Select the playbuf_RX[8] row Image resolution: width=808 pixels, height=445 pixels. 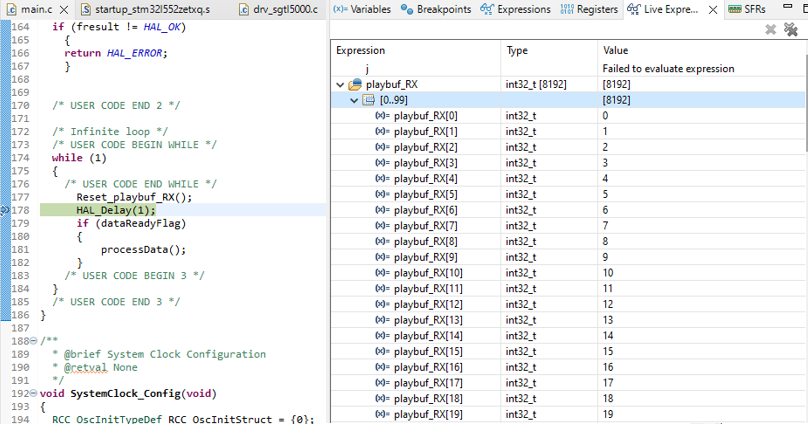point(567,242)
